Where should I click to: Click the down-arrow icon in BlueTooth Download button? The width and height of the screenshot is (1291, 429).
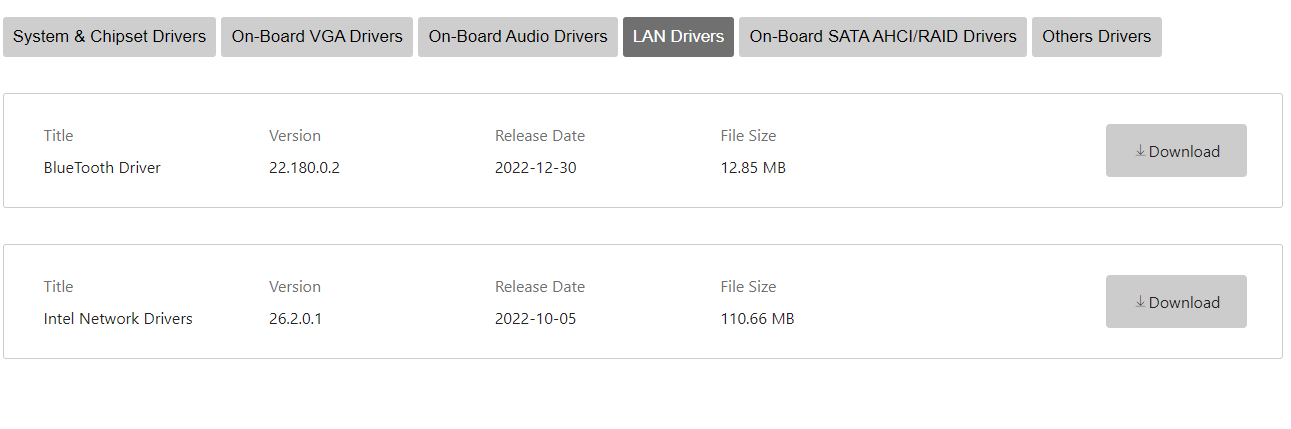[1140, 151]
